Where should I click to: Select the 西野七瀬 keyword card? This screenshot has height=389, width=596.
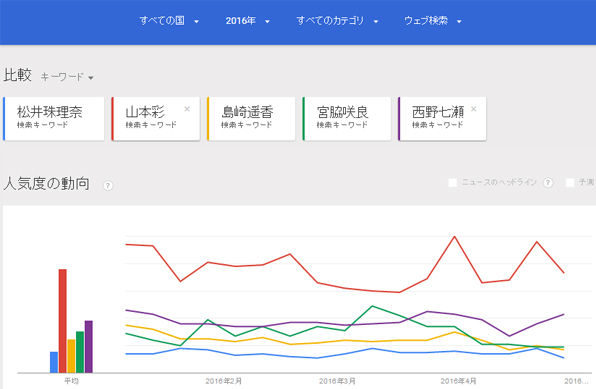[x=442, y=119]
